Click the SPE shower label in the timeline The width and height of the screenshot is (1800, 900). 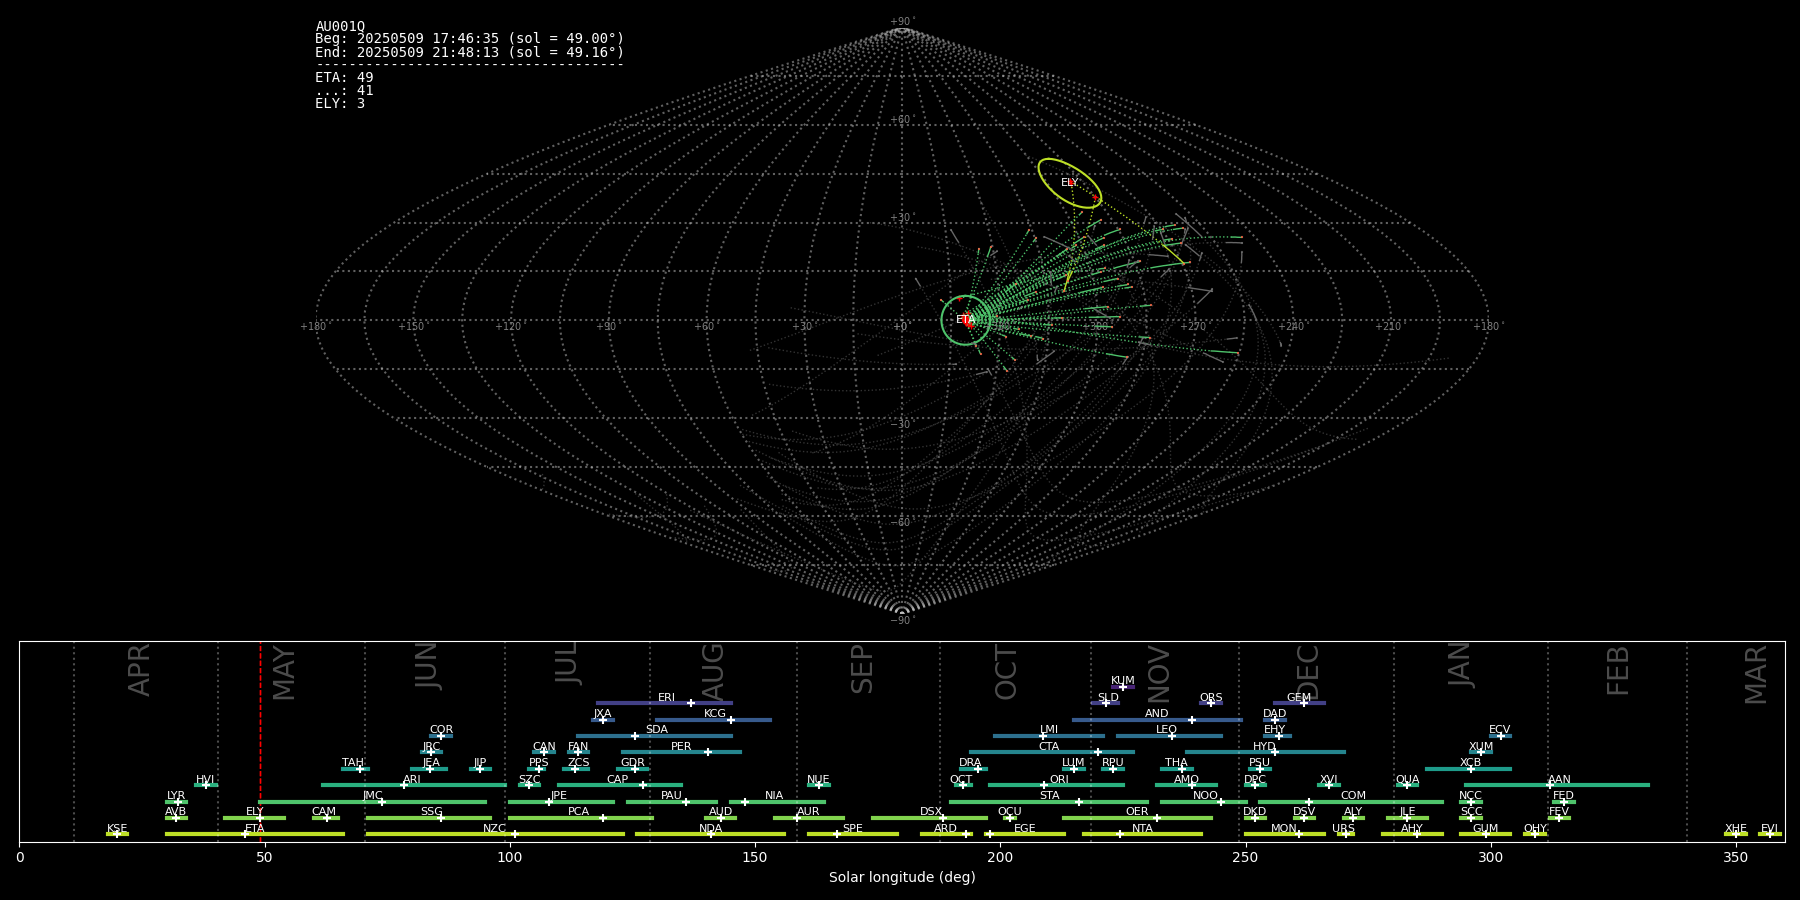point(853,829)
